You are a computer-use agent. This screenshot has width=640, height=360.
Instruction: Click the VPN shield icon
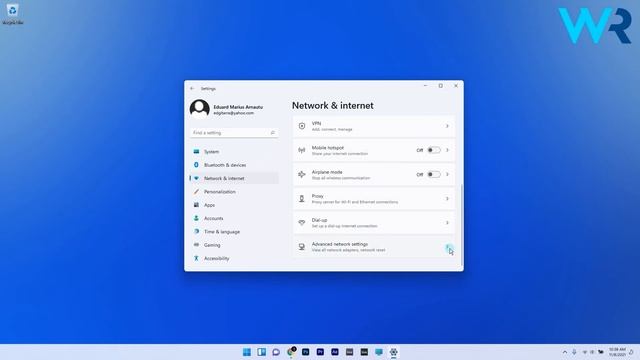tap(302, 126)
